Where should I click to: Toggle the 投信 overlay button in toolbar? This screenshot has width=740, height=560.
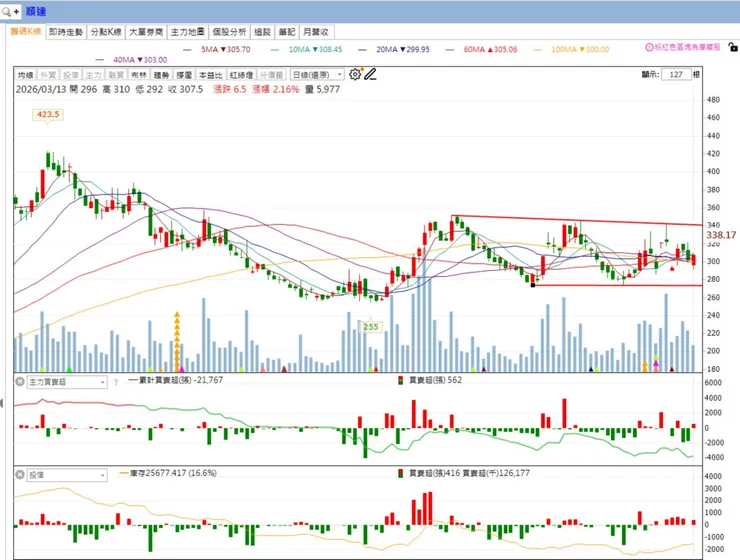(x=71, y=75)
